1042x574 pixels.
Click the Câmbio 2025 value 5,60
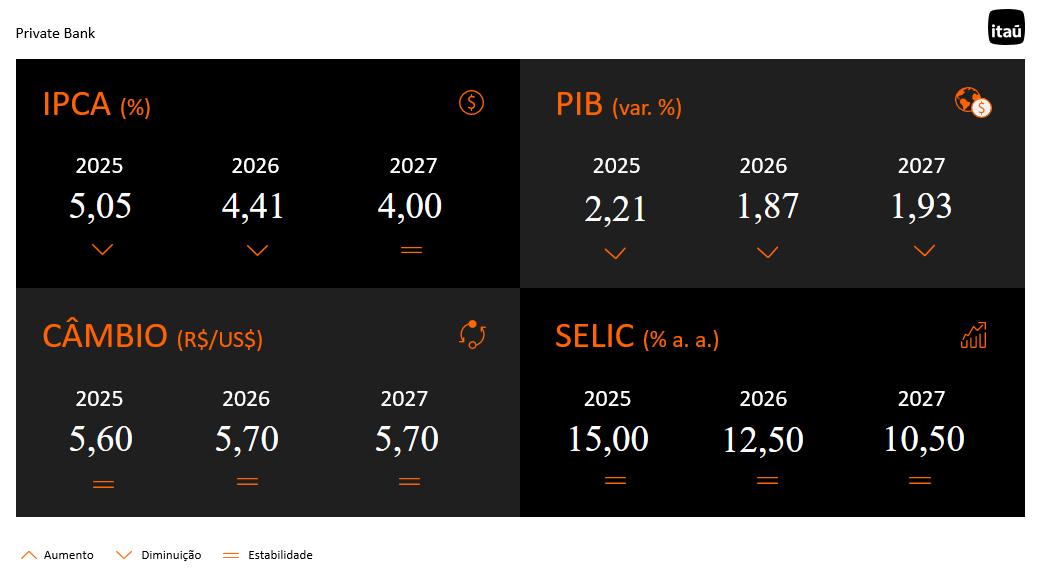click(101, 439)
